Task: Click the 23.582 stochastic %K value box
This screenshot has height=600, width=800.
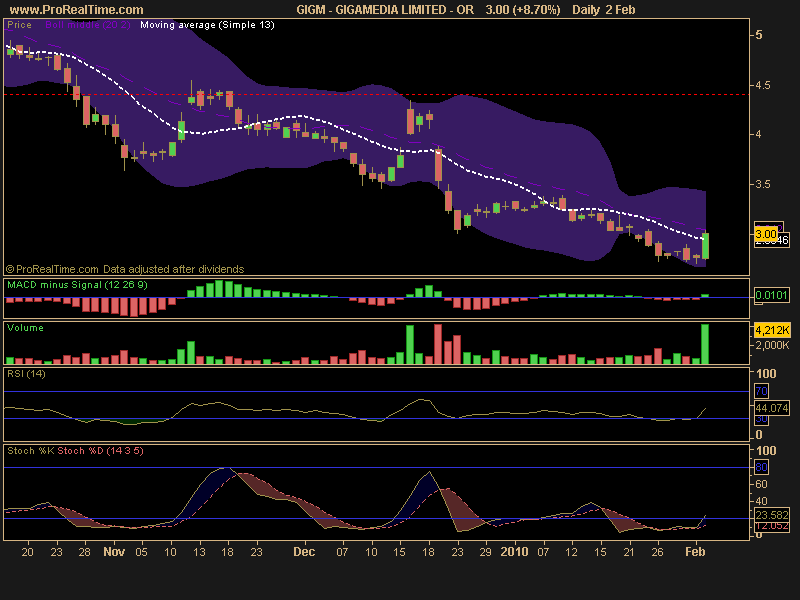Action: [x=771, y=515]
